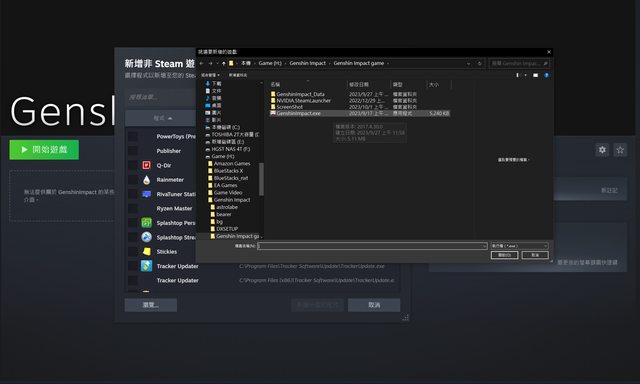Click the cancel button in Steam dialog

point(374,305)
